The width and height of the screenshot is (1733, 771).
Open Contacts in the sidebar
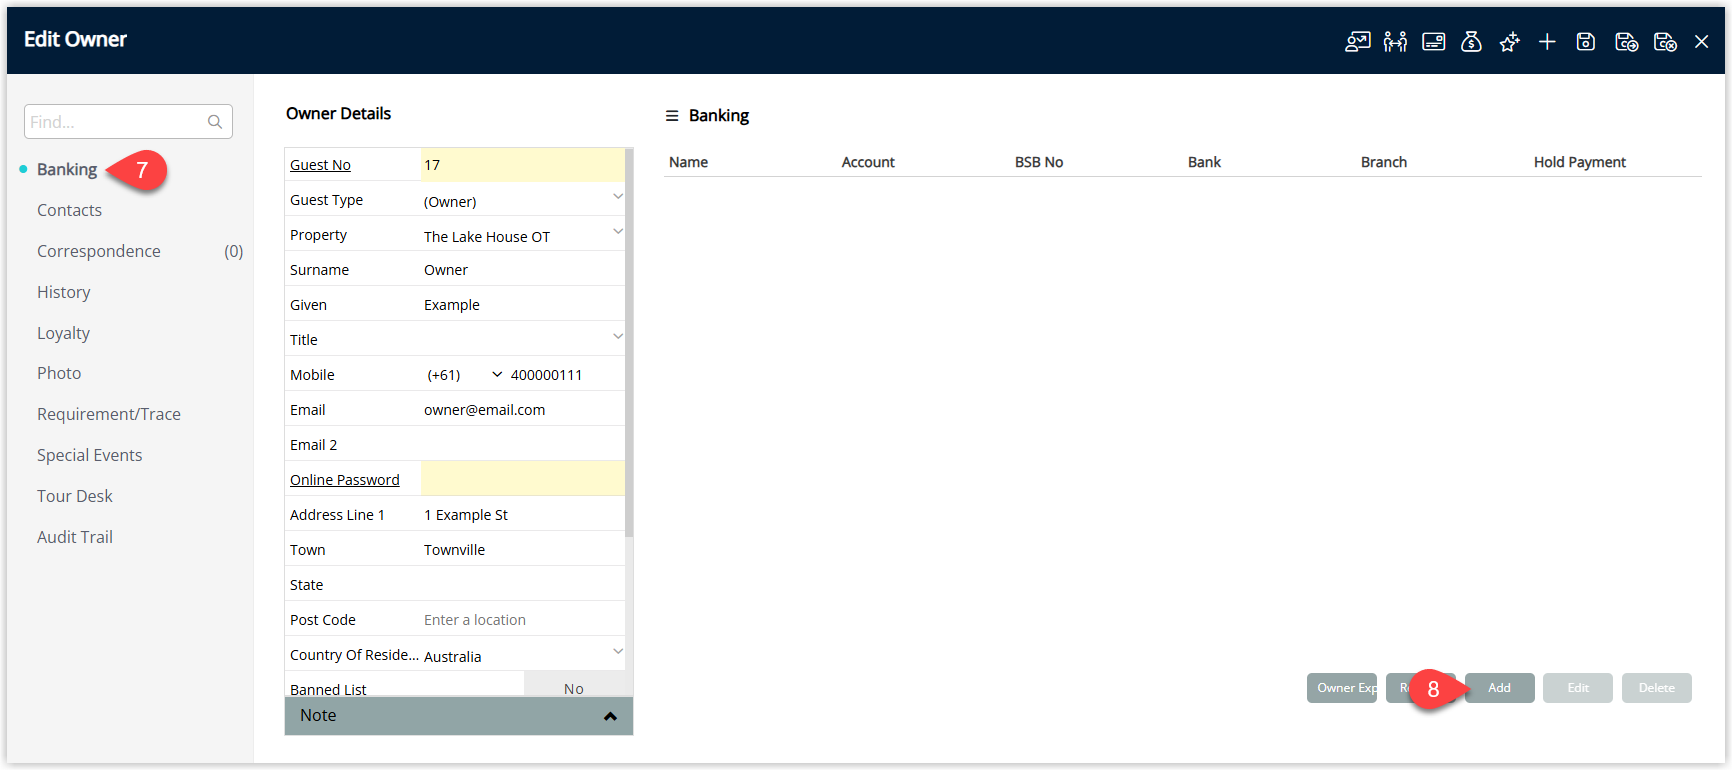69,210
